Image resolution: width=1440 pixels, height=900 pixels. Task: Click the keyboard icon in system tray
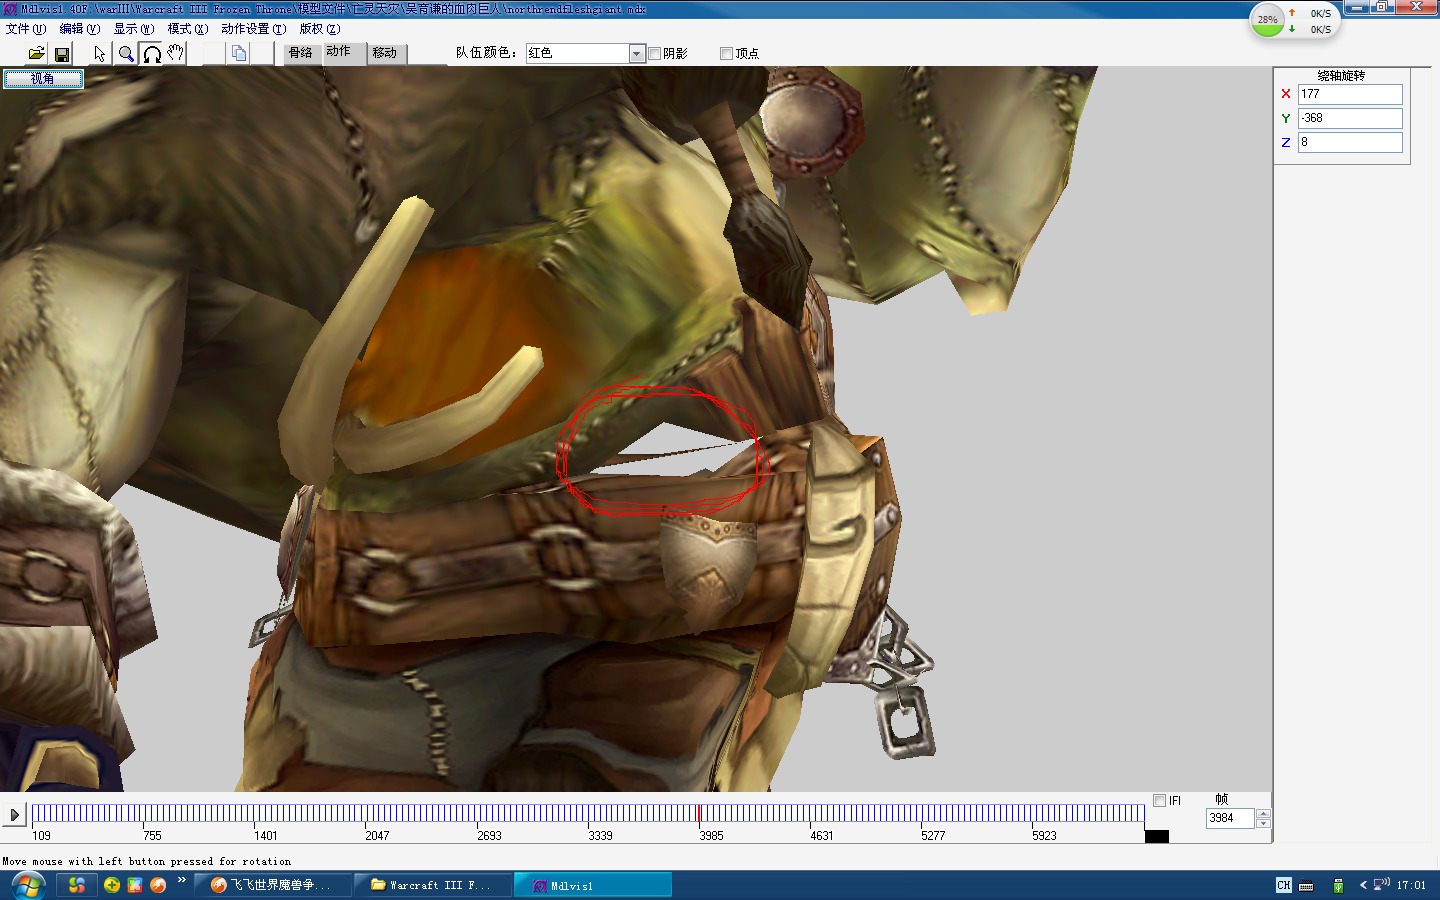[1306, 886]
